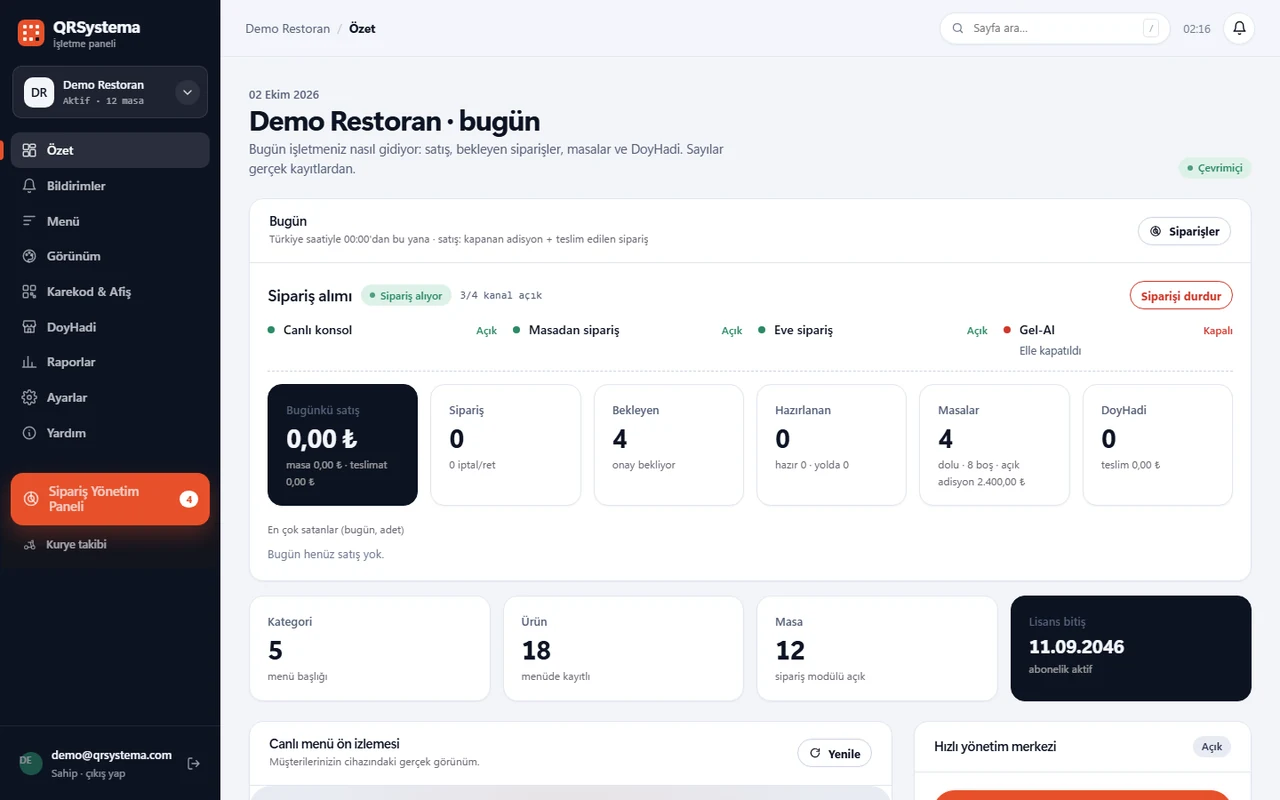
Task: Click the Siparişi durdur button
Action: (1181, 296)
